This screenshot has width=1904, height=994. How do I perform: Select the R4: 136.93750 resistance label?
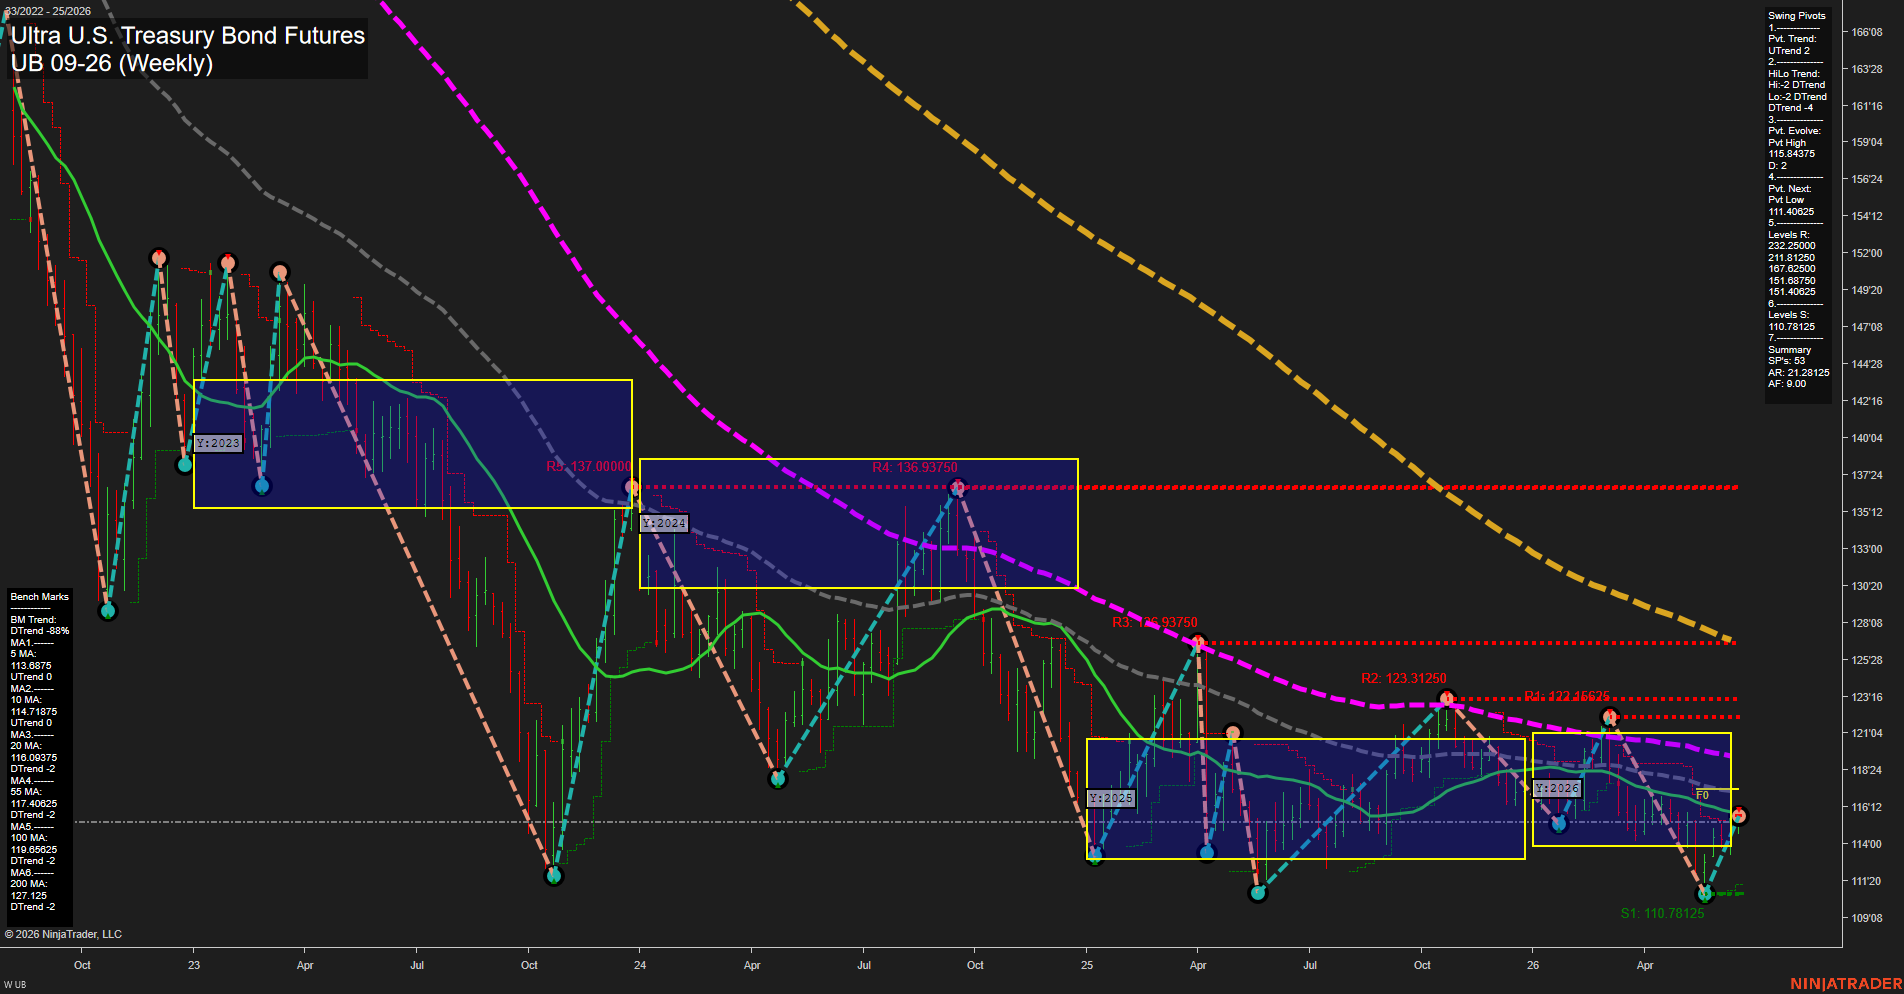[914, 467]
